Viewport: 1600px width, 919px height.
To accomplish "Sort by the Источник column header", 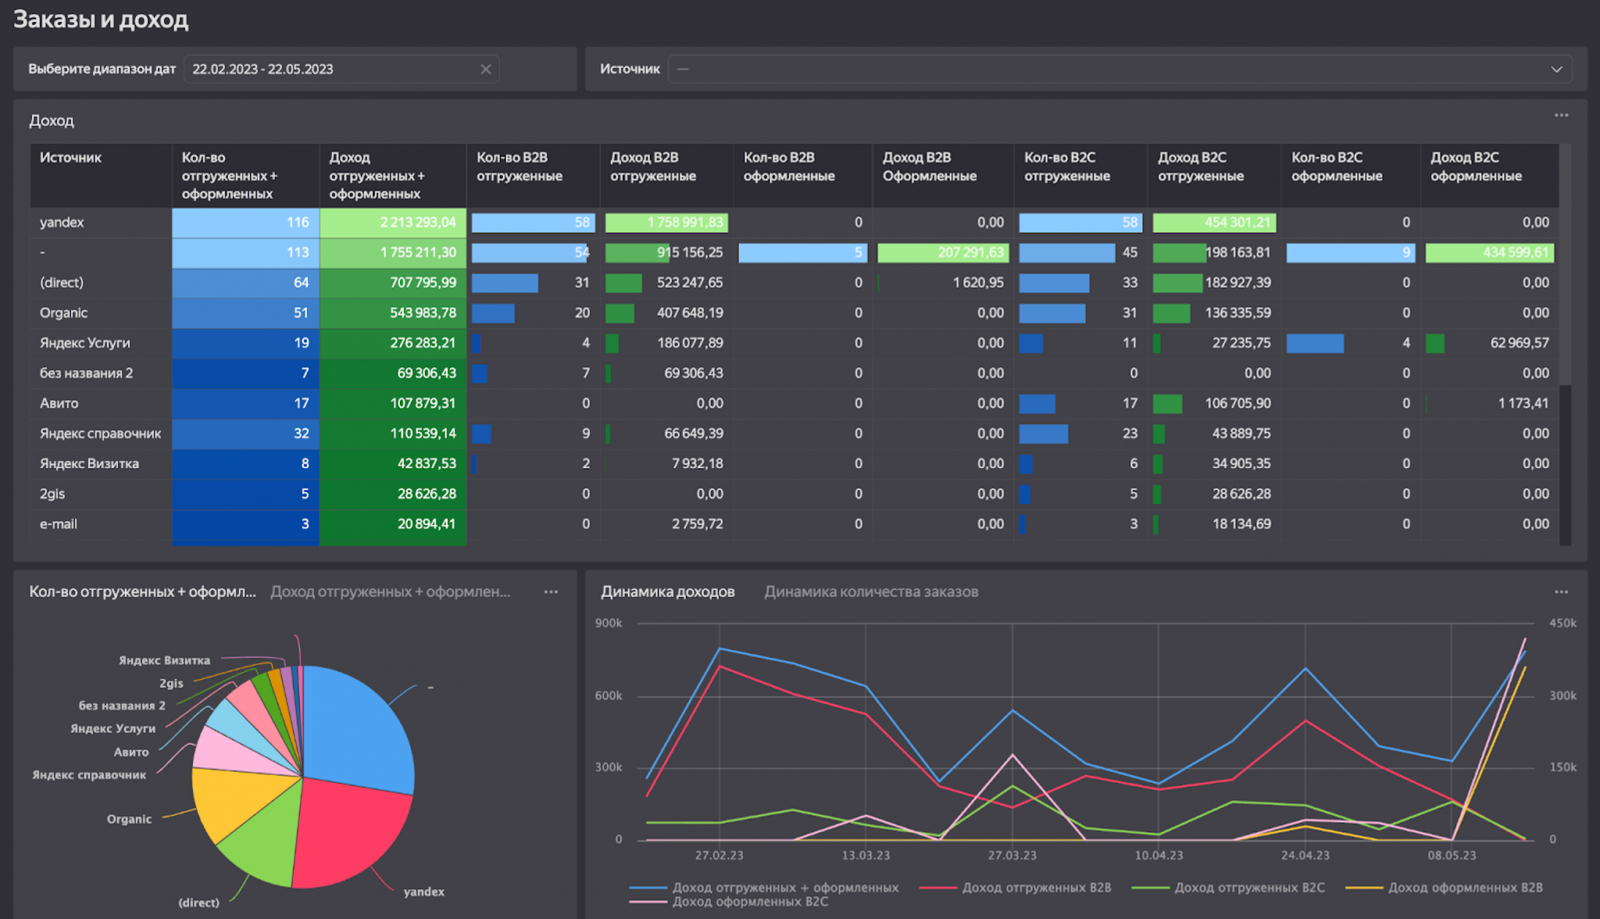I will [71, 158].
